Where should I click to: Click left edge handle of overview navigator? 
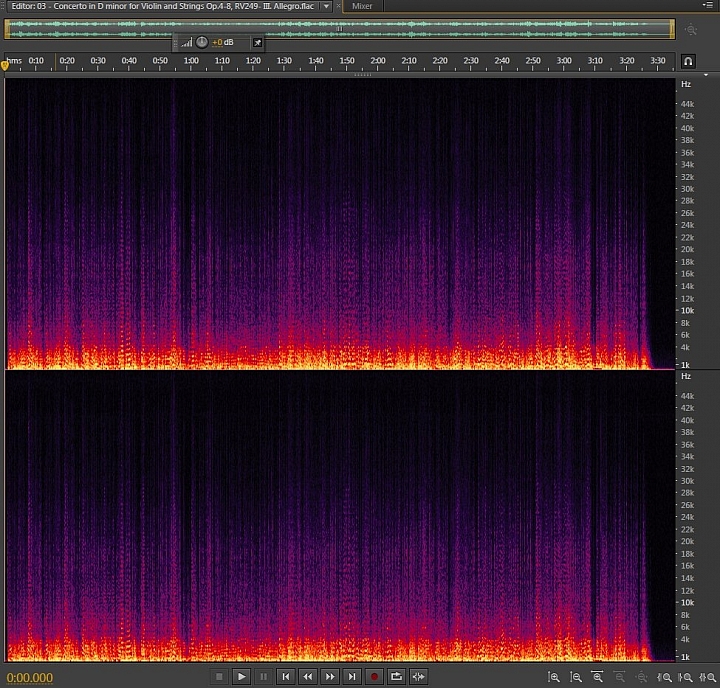click(x=6, y=29)
